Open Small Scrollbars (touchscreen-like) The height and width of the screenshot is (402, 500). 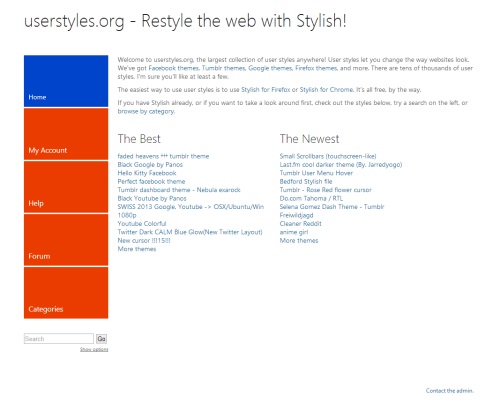click(x=328, y=156)
